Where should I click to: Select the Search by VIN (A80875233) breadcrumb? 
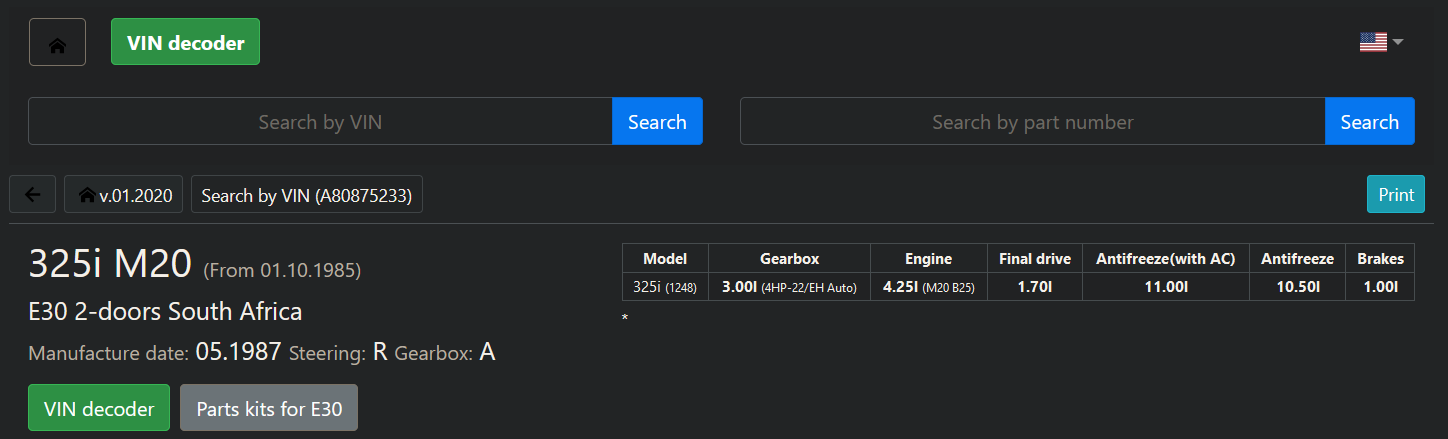307,195
